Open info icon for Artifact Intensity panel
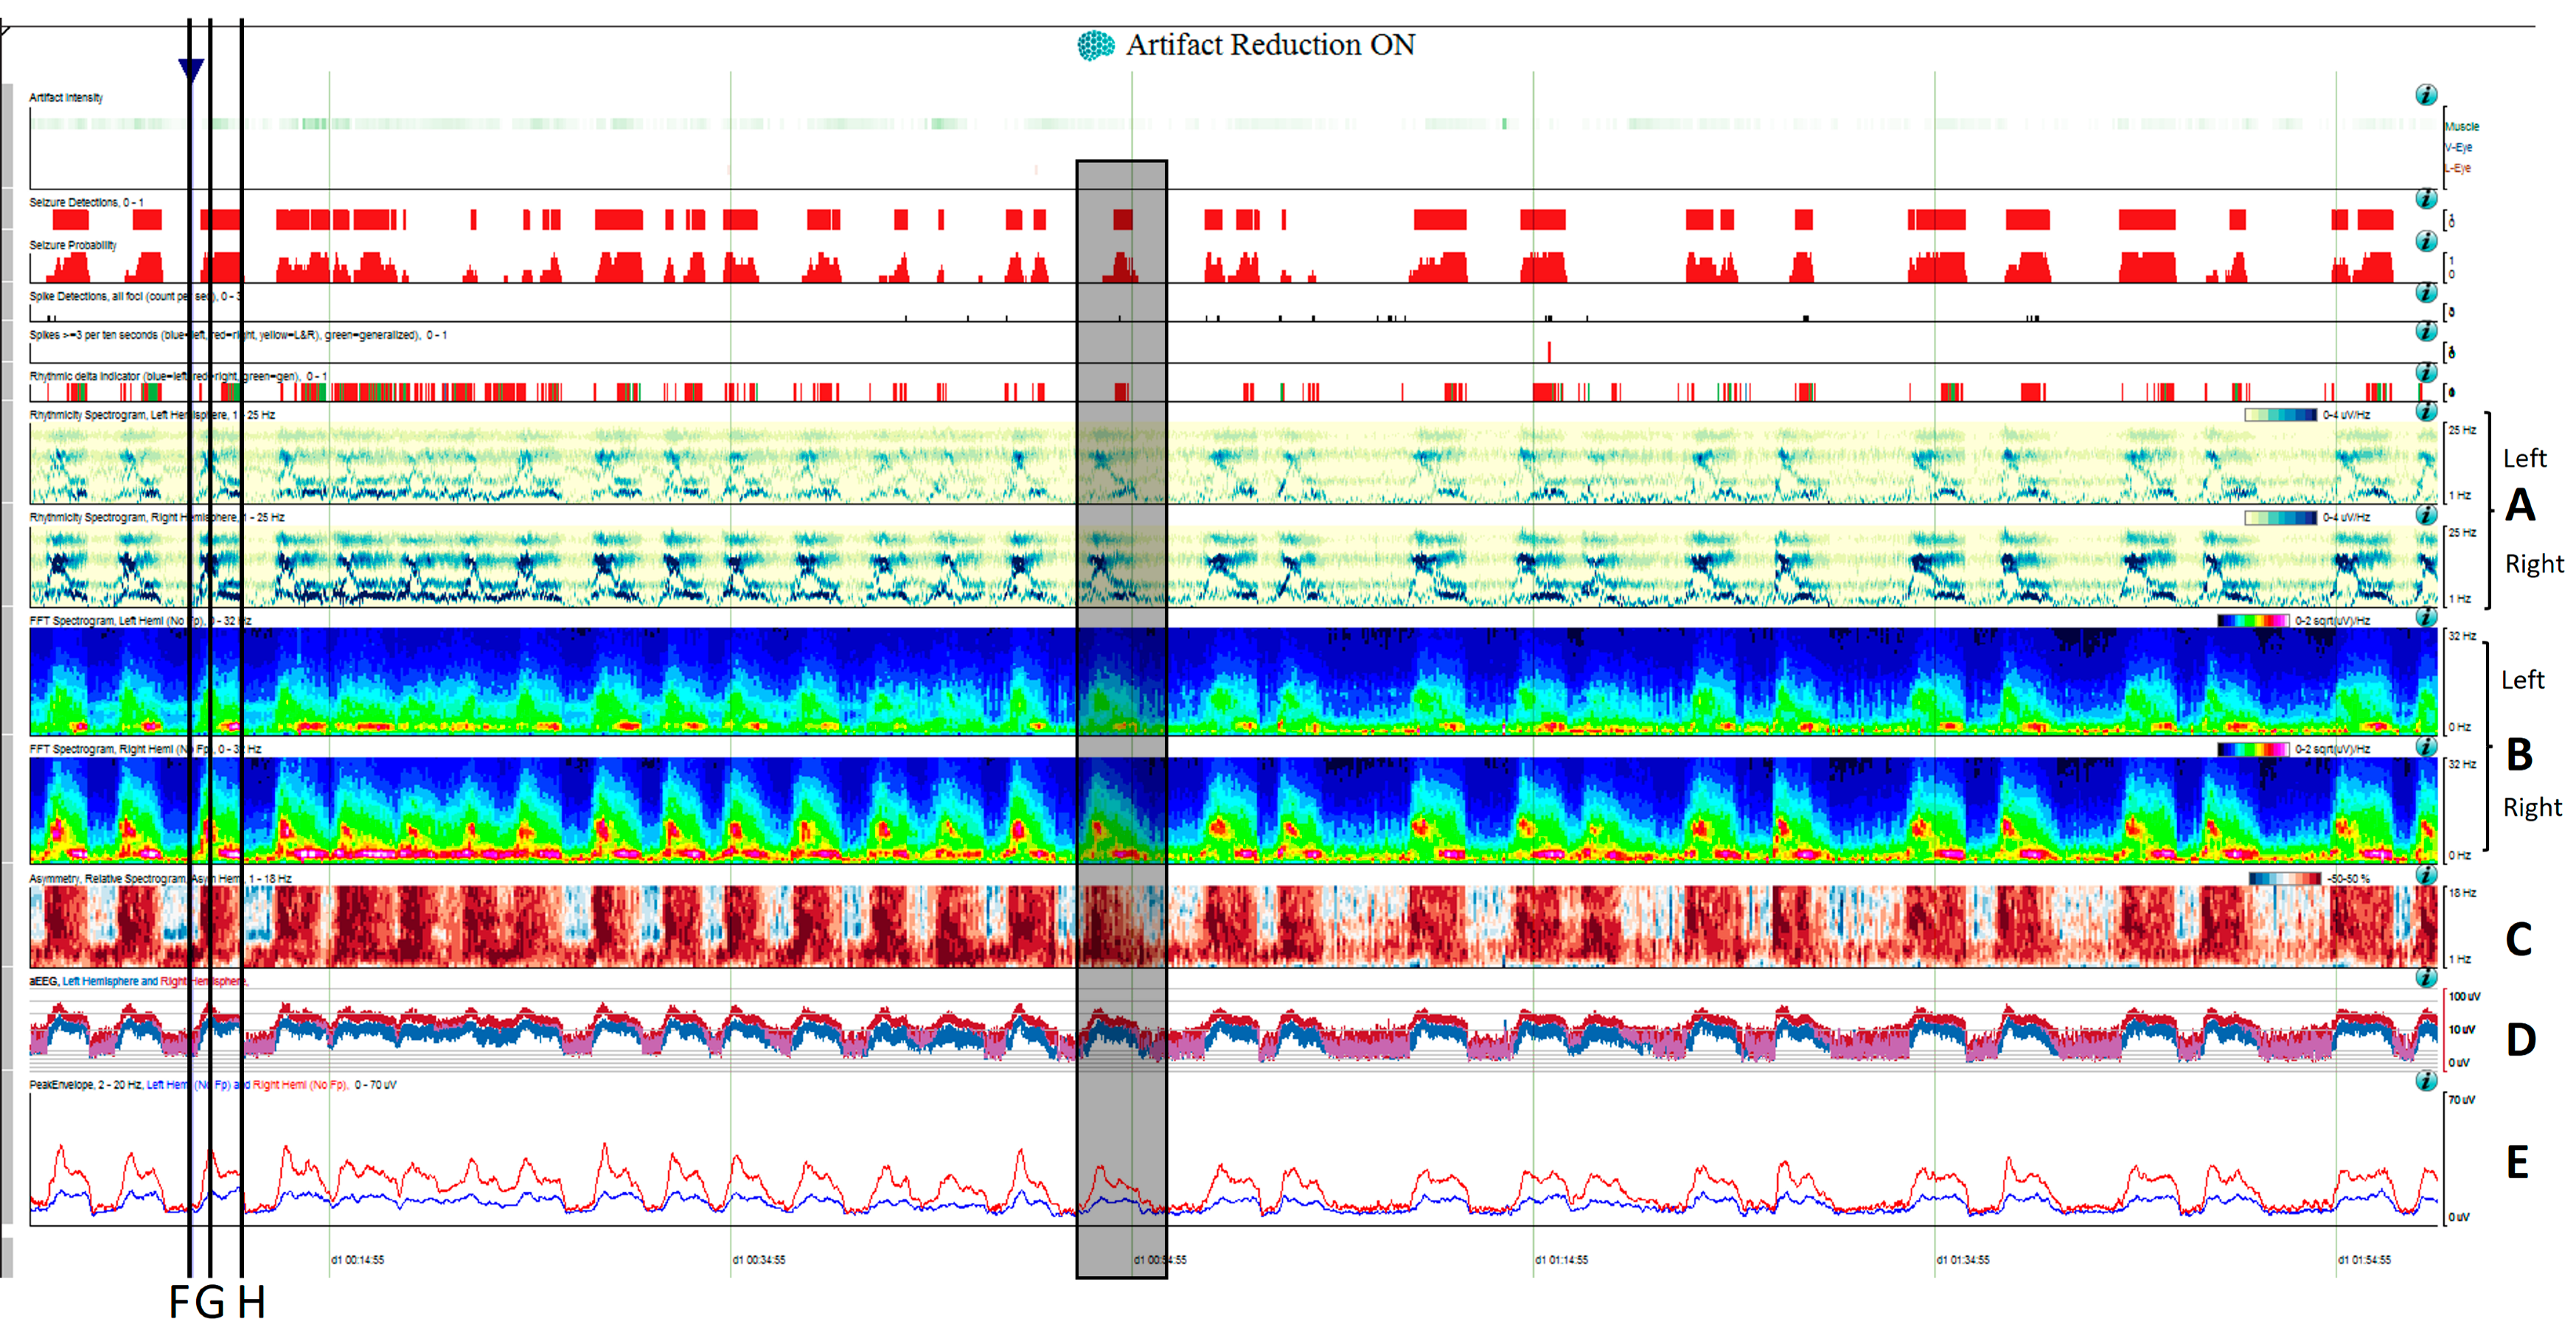The image size is (2576, 1341). click(x=2426, y=95)
